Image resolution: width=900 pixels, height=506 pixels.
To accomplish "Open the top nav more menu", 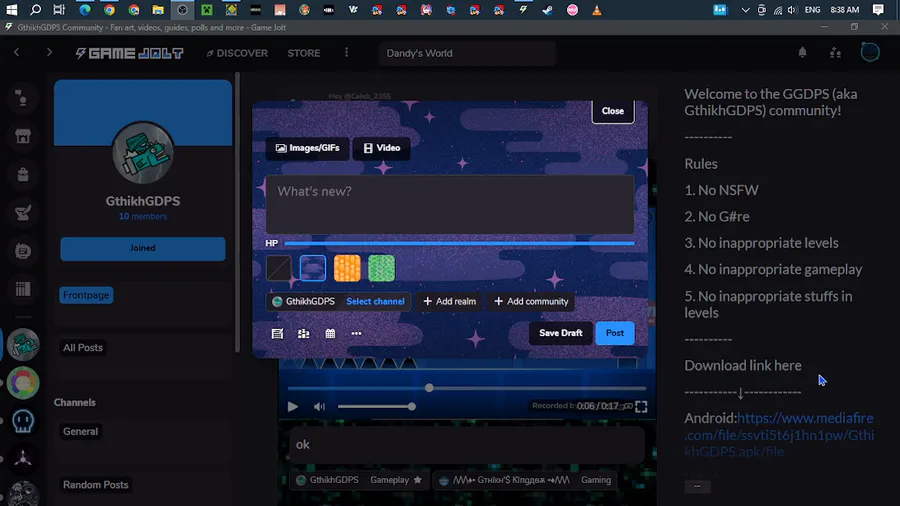I will click(x=346, y=53).
